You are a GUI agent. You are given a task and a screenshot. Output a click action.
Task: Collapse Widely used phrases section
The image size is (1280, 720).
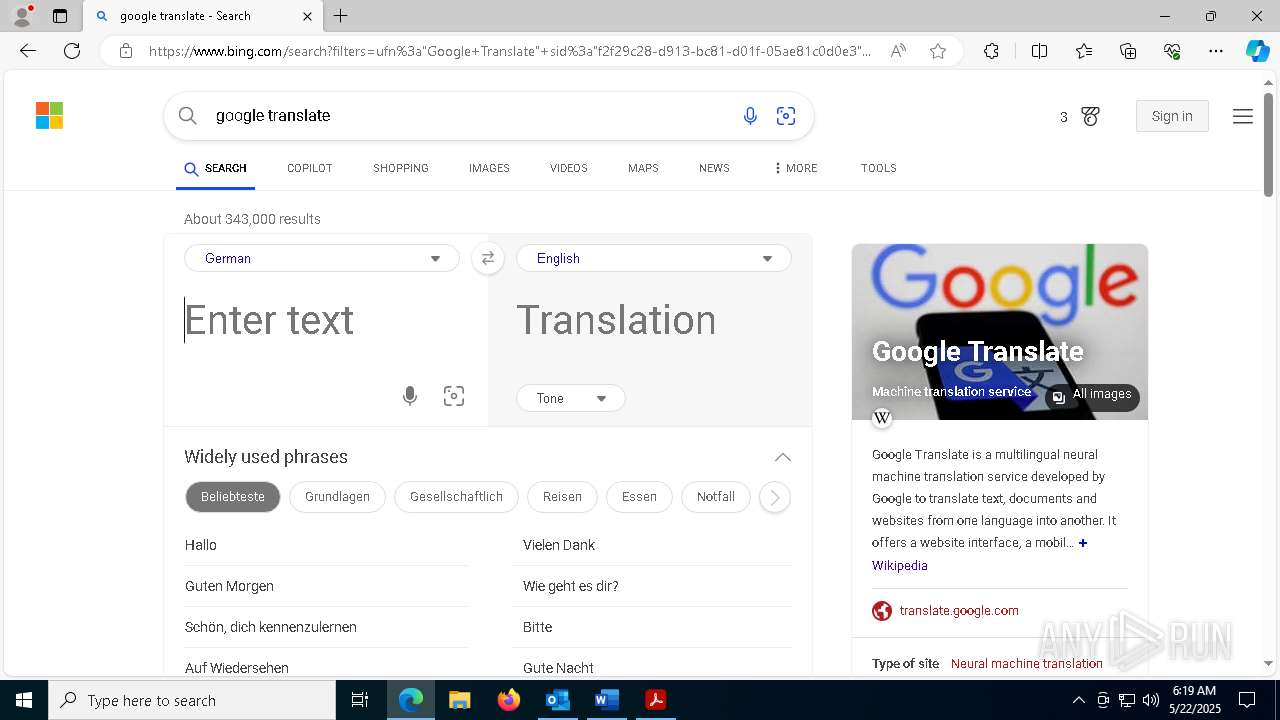tap(782, 457)
